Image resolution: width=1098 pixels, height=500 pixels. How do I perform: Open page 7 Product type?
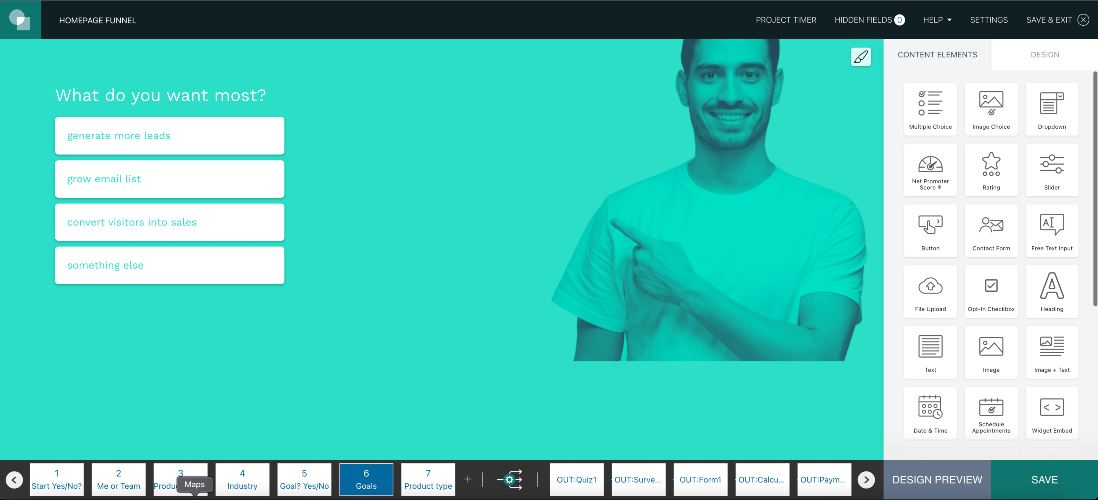point(428,480)
